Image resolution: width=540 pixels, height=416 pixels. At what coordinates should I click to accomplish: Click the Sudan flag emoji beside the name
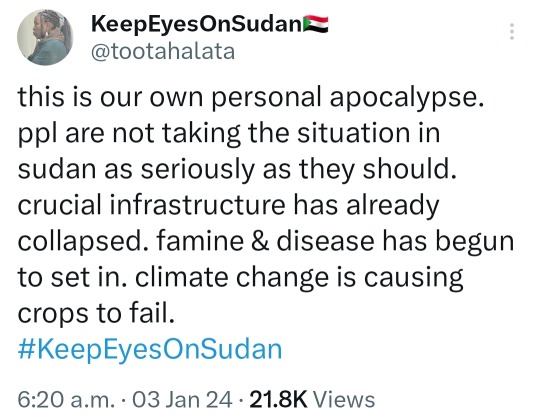click(x=315, y=24)
